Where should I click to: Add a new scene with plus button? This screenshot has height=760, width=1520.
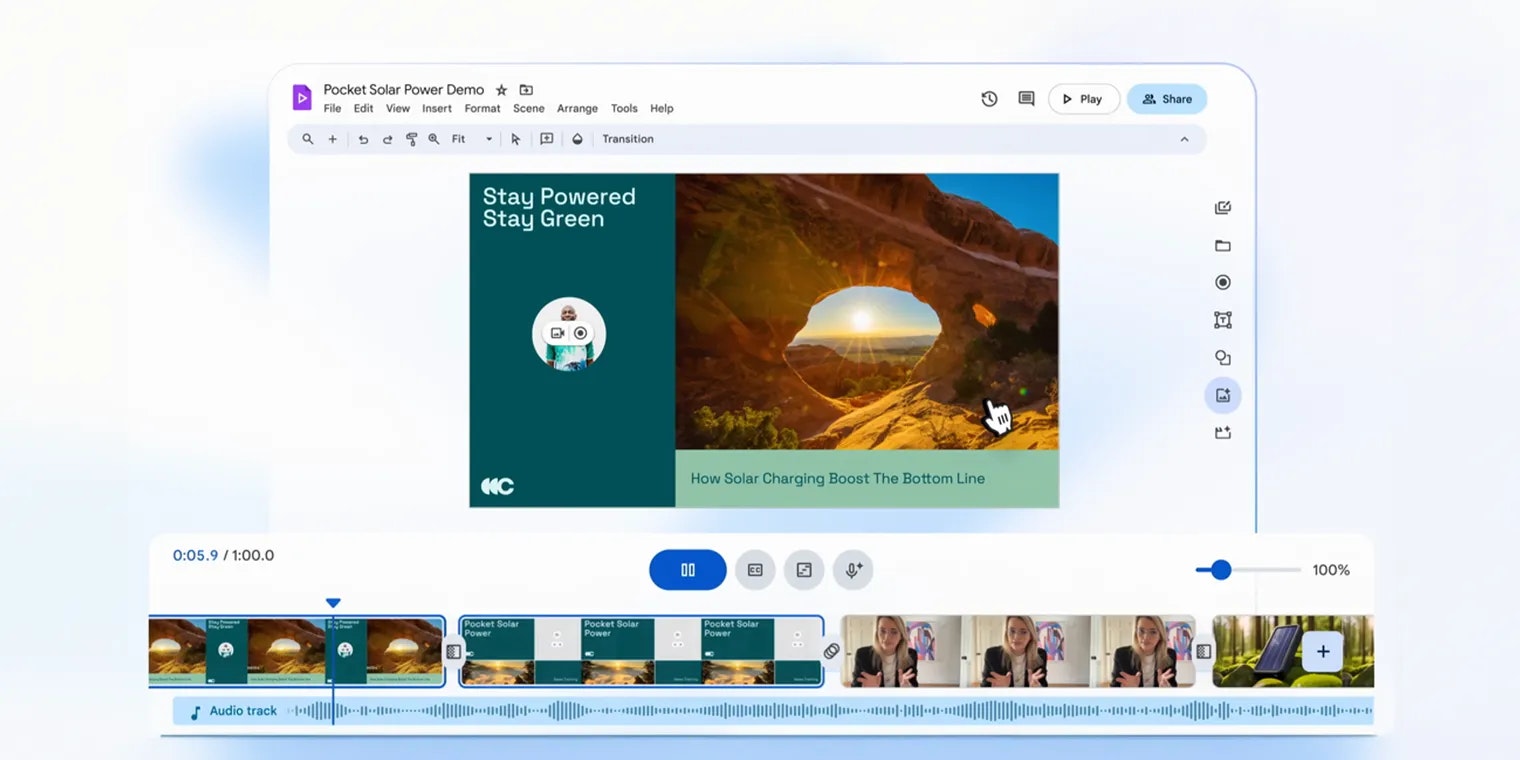pyautogui.click(x=1323, y=652)
